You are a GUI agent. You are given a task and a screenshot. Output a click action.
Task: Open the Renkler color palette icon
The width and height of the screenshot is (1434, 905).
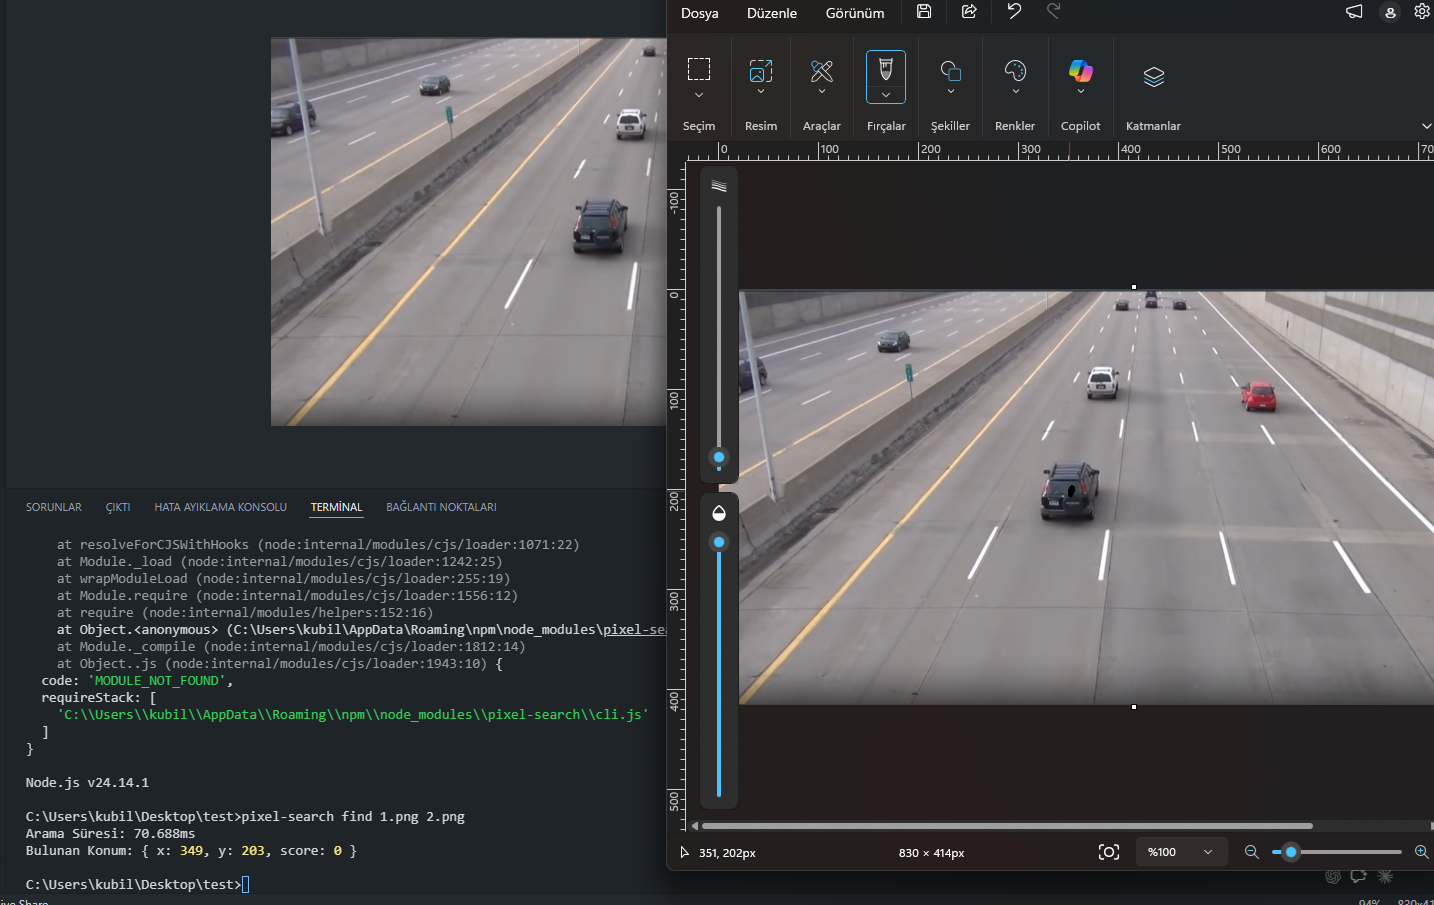[x=1015, y=70]
